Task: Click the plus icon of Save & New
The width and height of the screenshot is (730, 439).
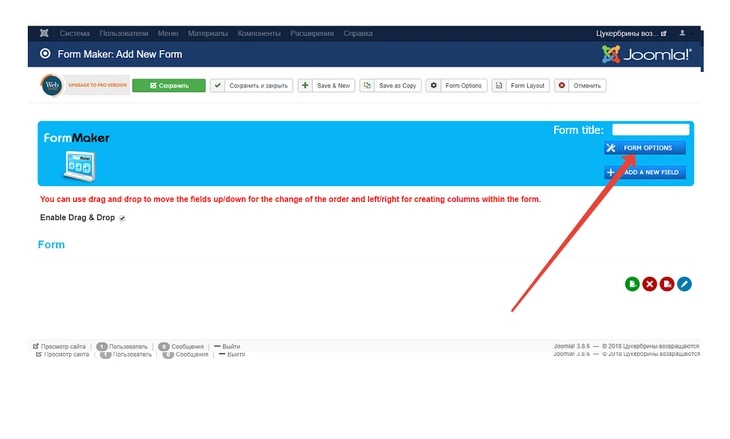Action: tap(305, 86)
